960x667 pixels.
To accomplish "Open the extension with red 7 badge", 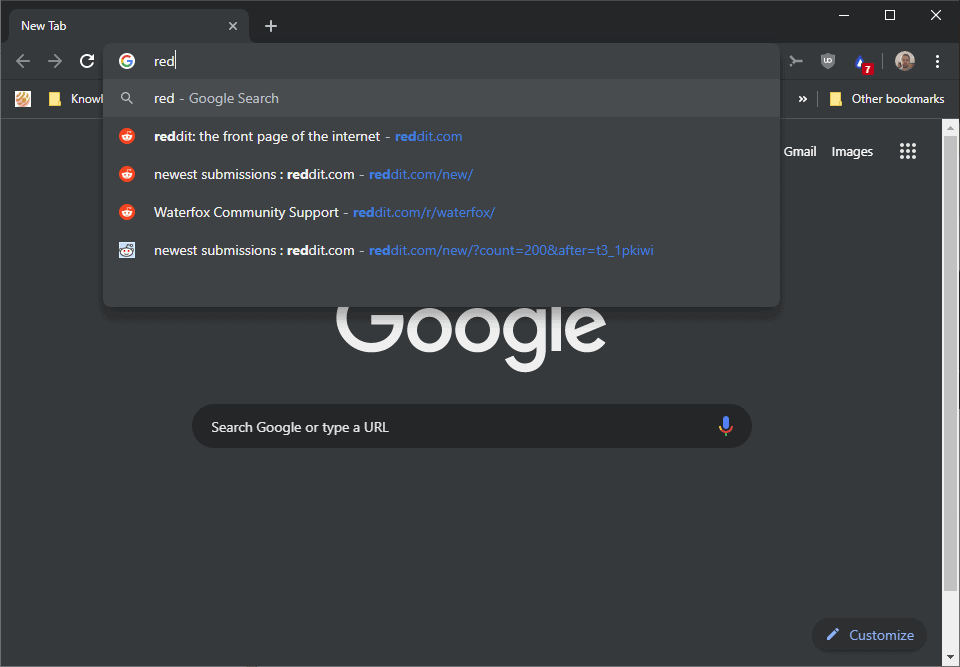I will 863,62.
